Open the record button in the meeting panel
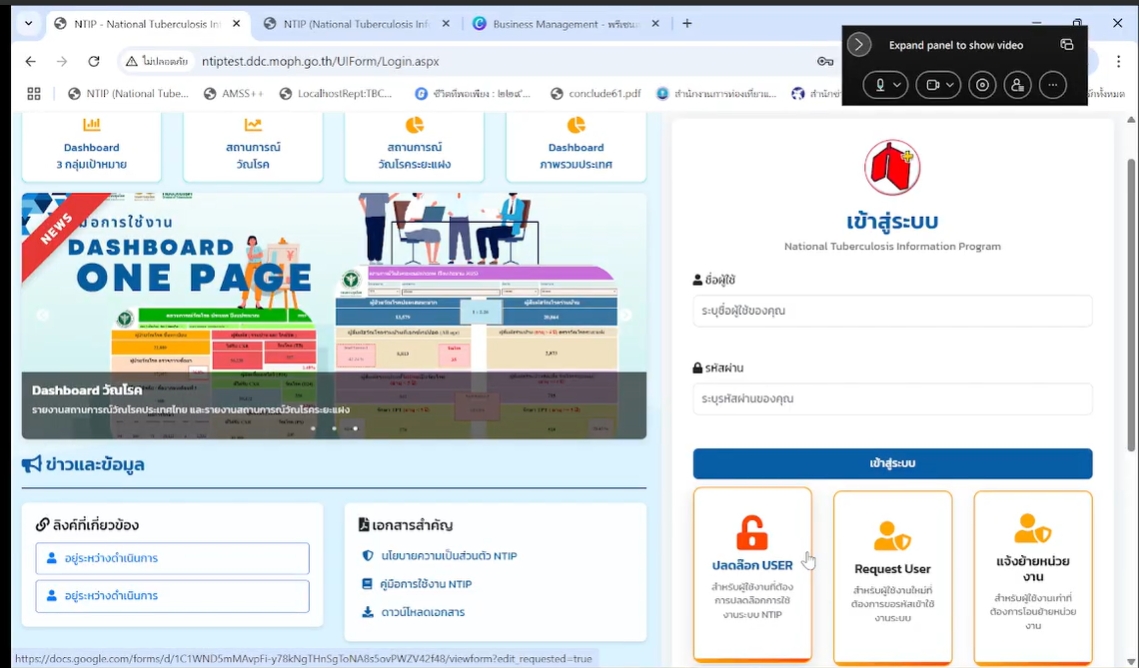The width and height of the screenshot is (1139, 668). click(x=983, y=86)
